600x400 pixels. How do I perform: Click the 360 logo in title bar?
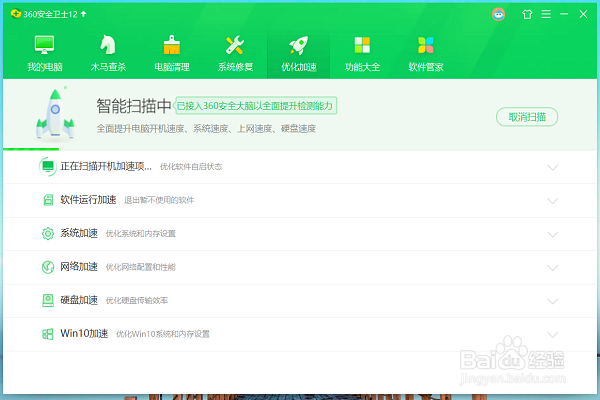tap(16, 14)
